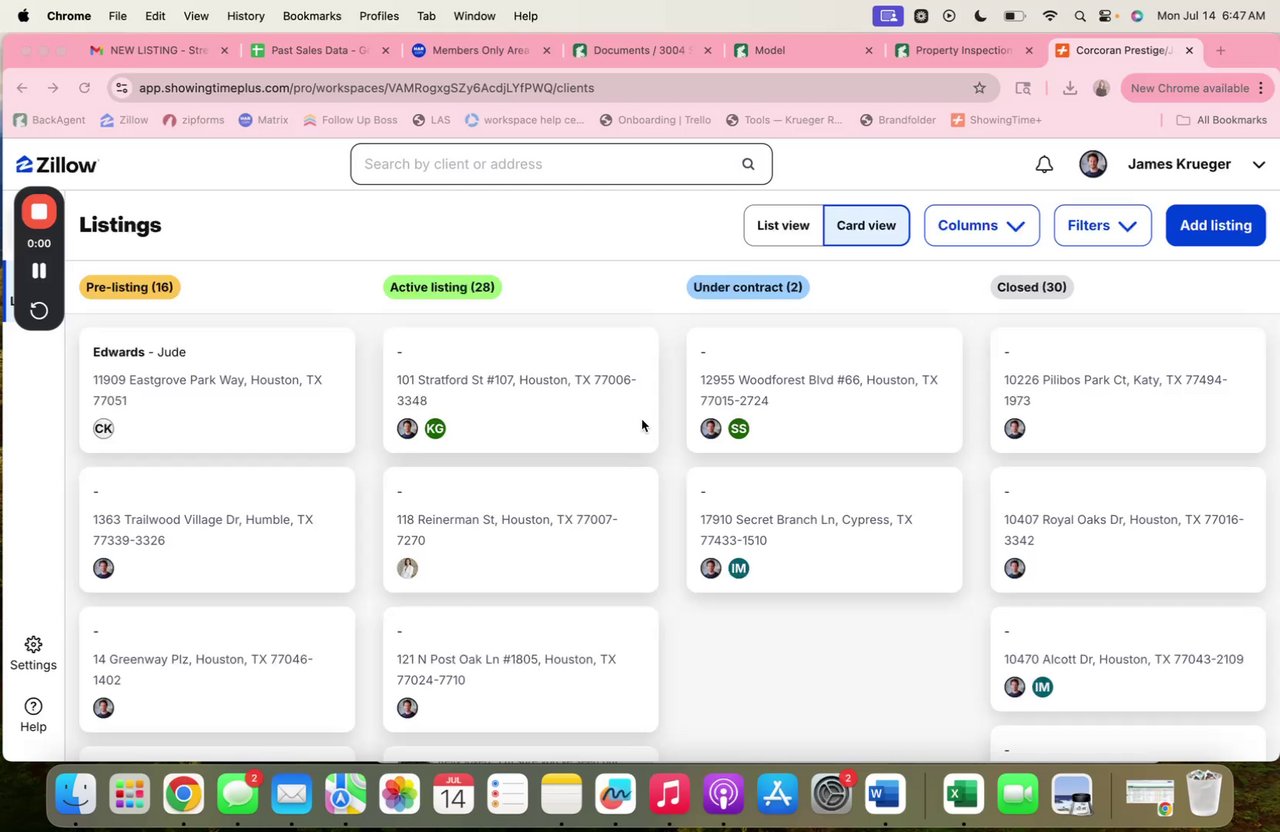Open a new Chrome tab with plus
This screenshot has width=1280, height=832.
click(x=1220, y=50)
